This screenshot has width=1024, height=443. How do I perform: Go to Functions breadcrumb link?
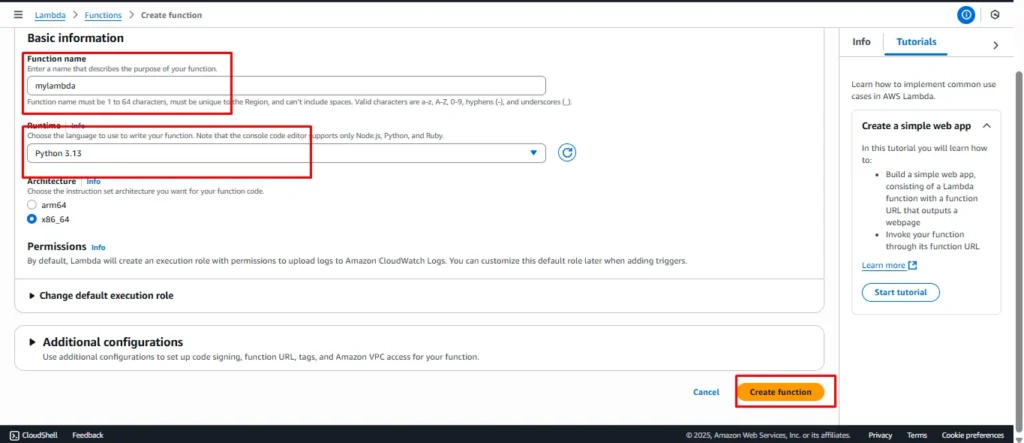(103, 15)
